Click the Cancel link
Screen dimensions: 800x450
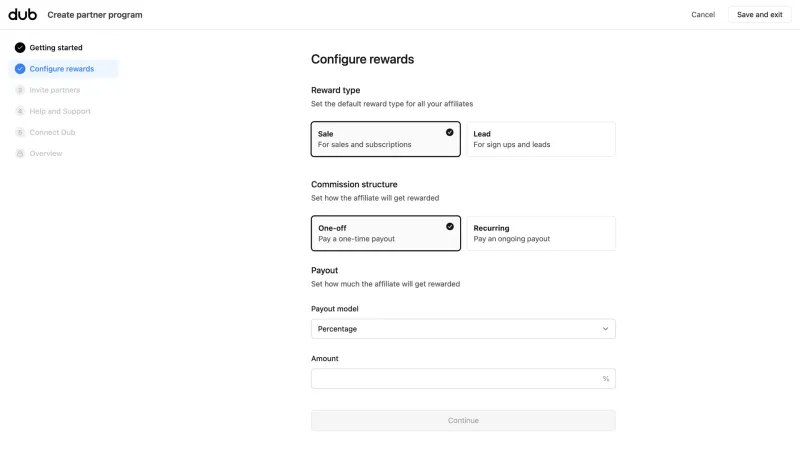703,15
